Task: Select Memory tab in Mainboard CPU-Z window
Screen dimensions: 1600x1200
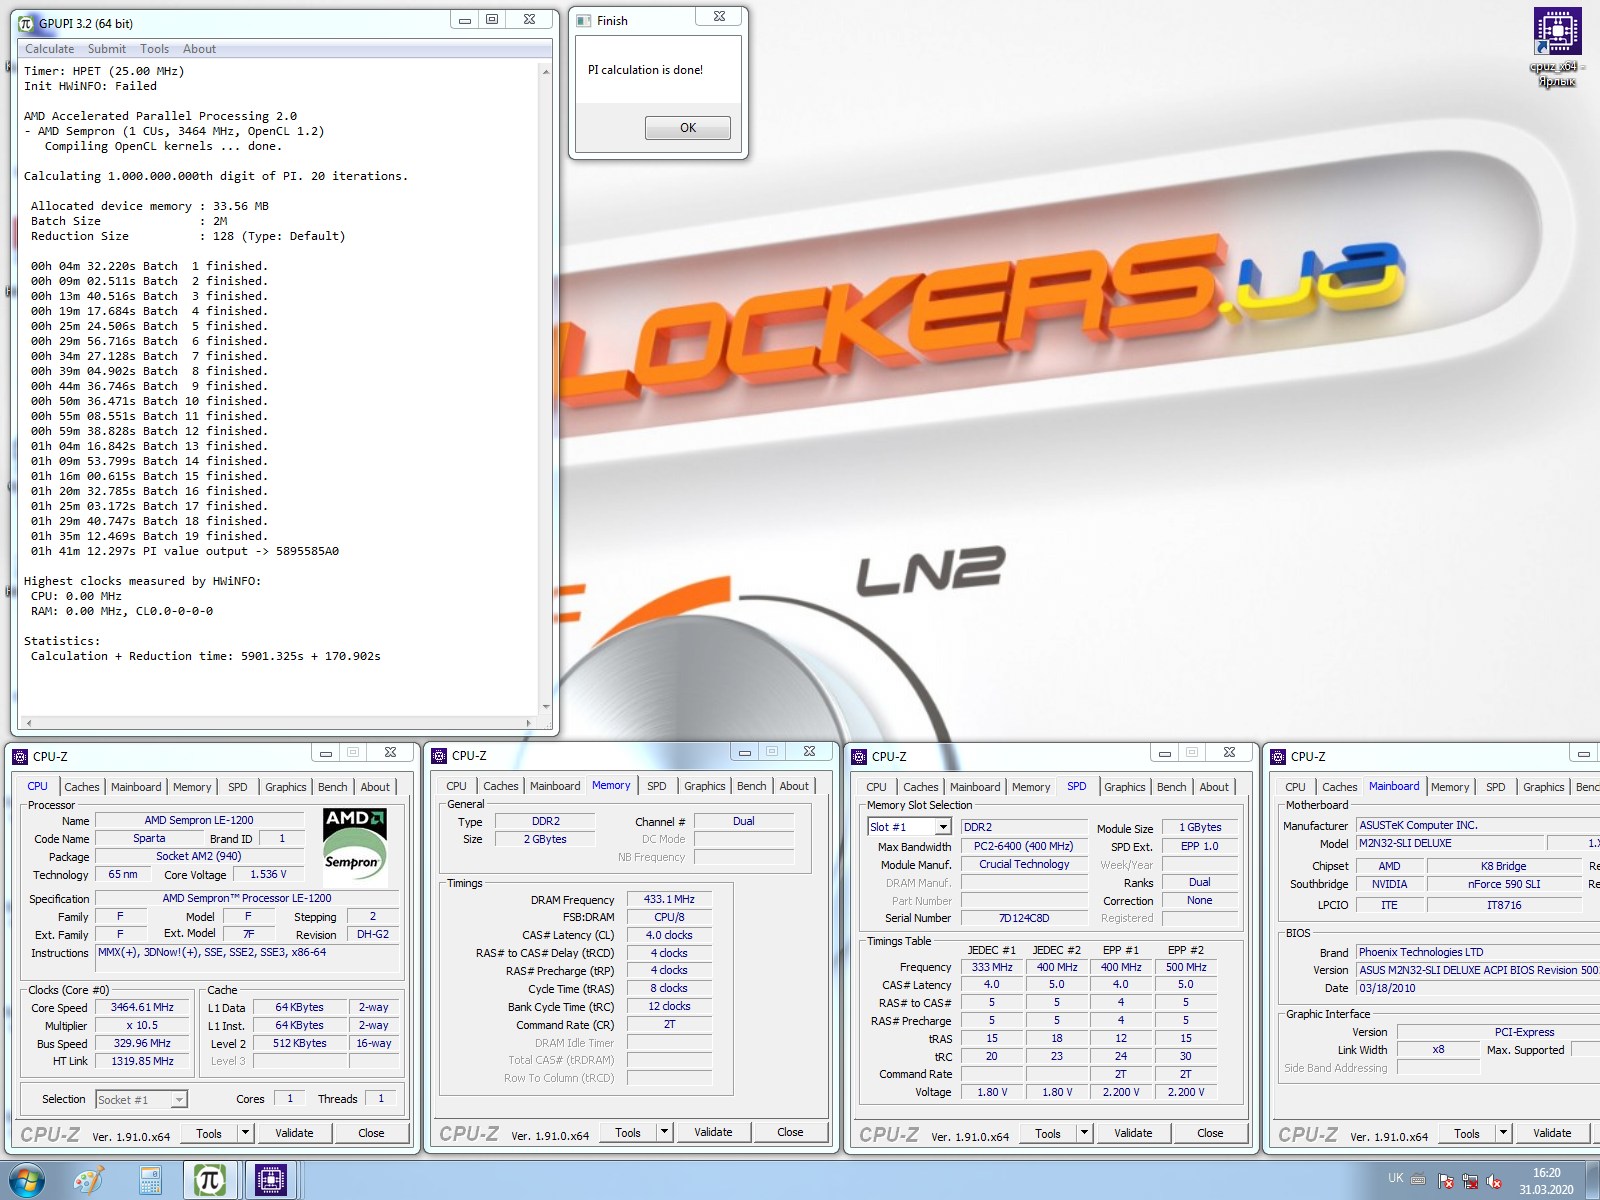Action: click(x=1450, y=787)
